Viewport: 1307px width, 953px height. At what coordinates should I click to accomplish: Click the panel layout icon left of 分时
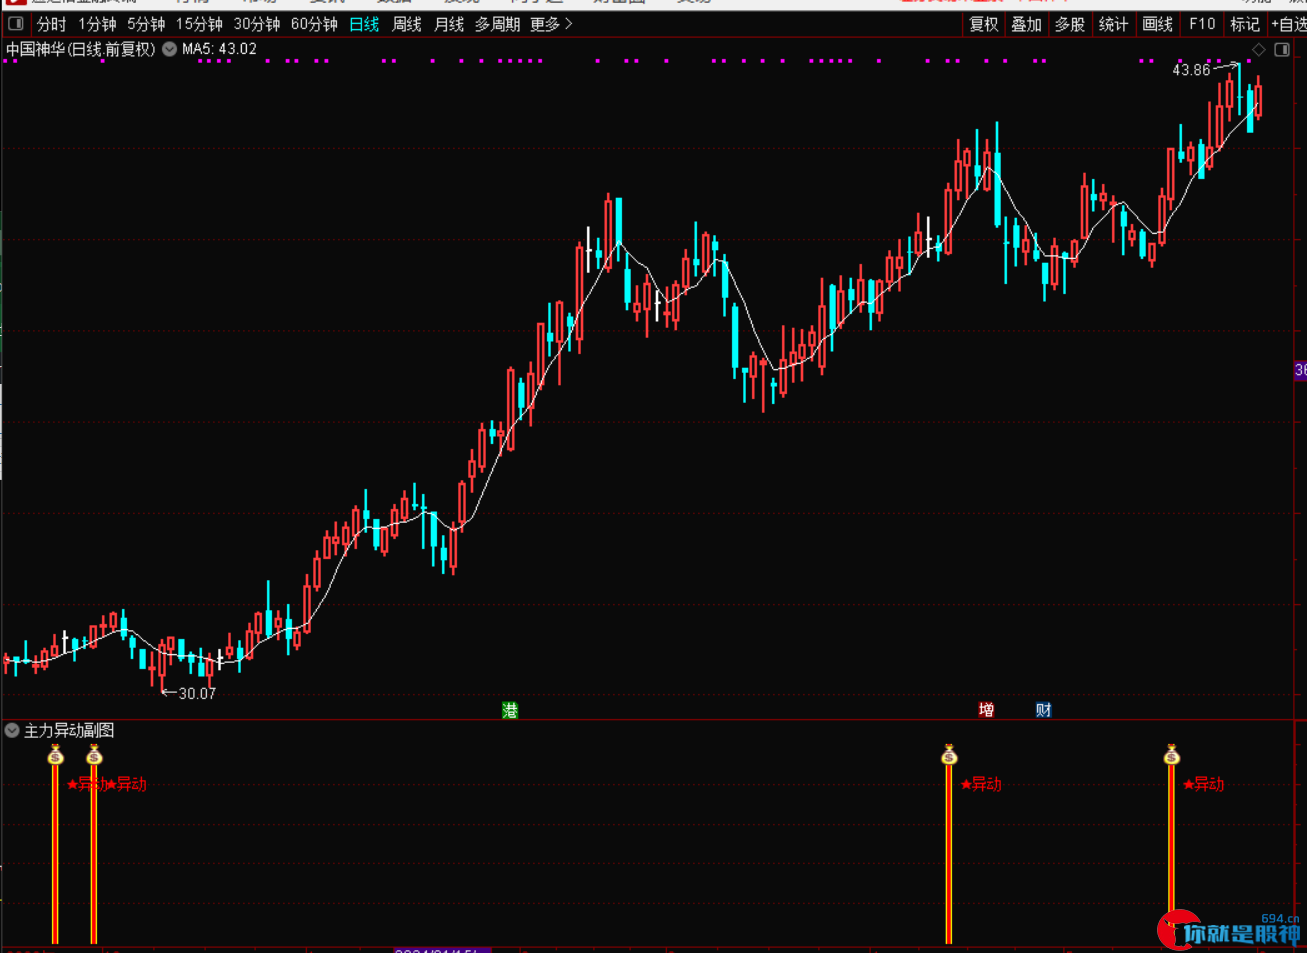coord(16,23)
